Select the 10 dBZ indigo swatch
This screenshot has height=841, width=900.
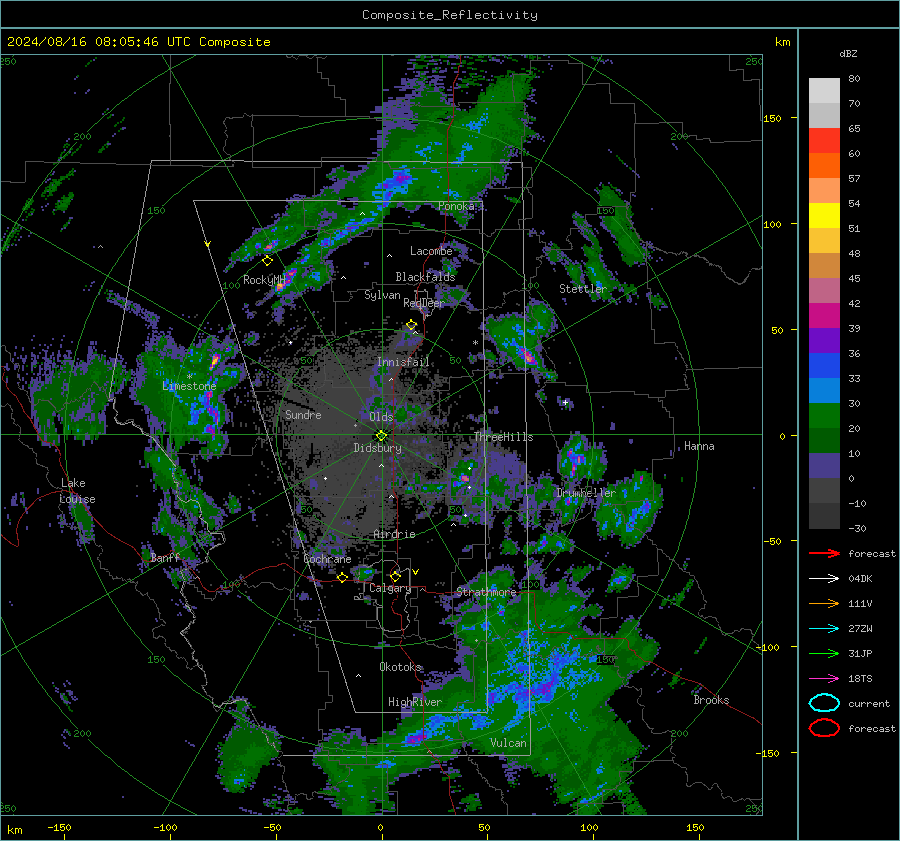(824, 466)
